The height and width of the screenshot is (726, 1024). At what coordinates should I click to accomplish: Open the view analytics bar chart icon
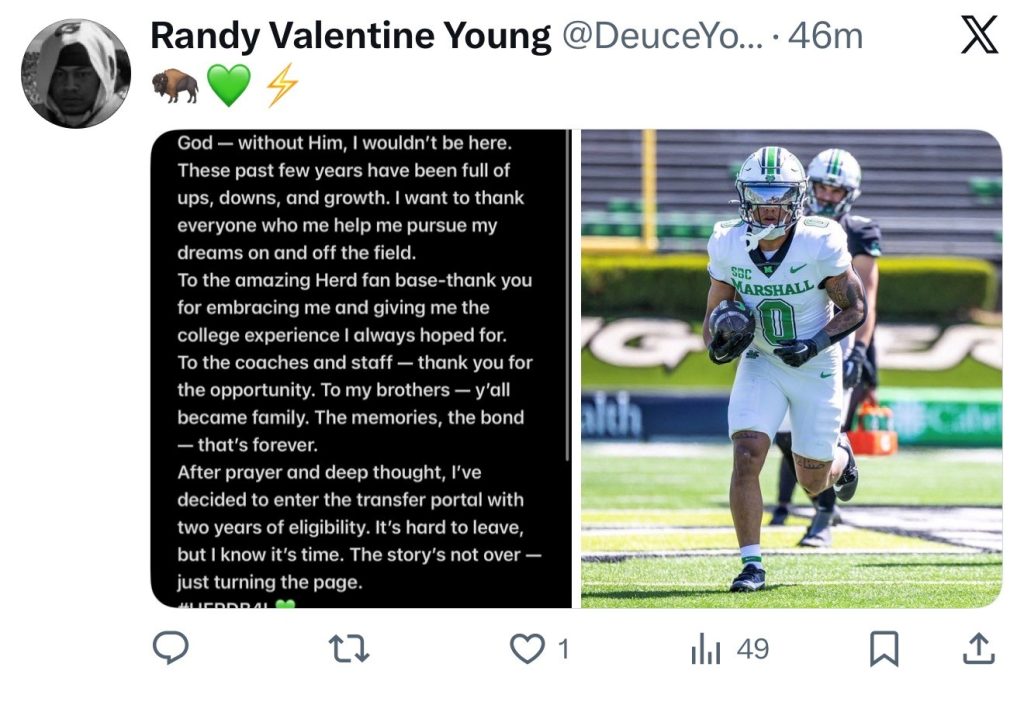[706, 650]
